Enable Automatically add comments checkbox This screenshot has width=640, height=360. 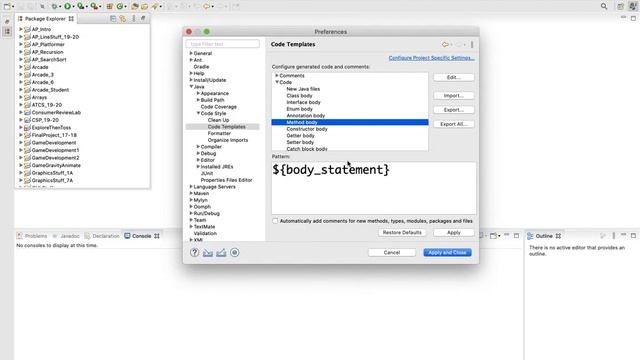coord(275,221)
